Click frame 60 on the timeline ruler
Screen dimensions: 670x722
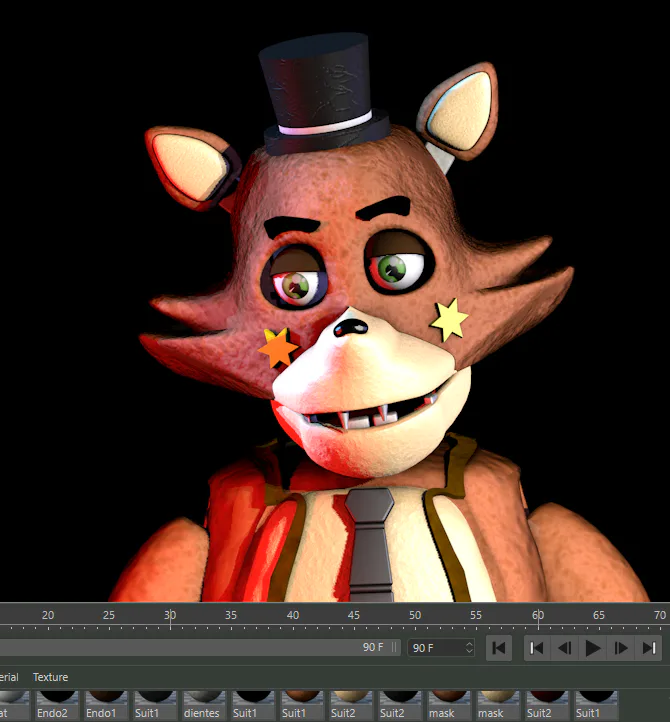click(538, 615)
